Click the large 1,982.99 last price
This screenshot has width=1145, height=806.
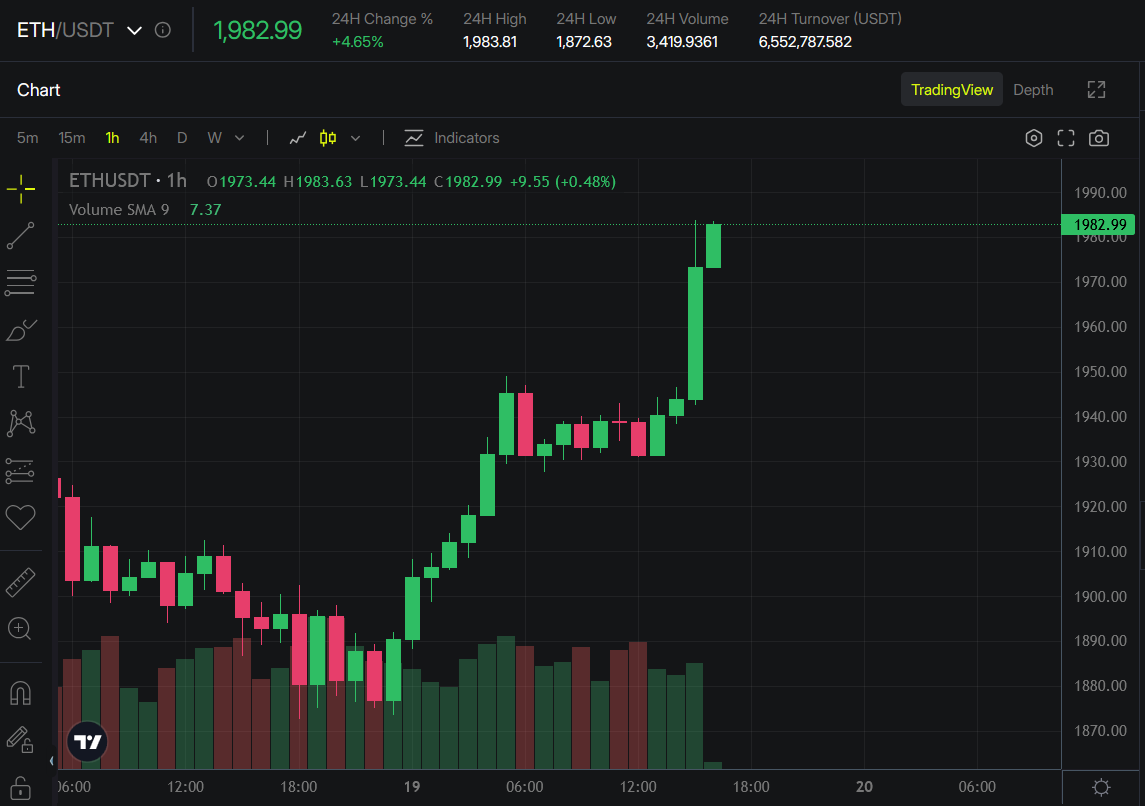pyautogui.click(x=257, y=30)
